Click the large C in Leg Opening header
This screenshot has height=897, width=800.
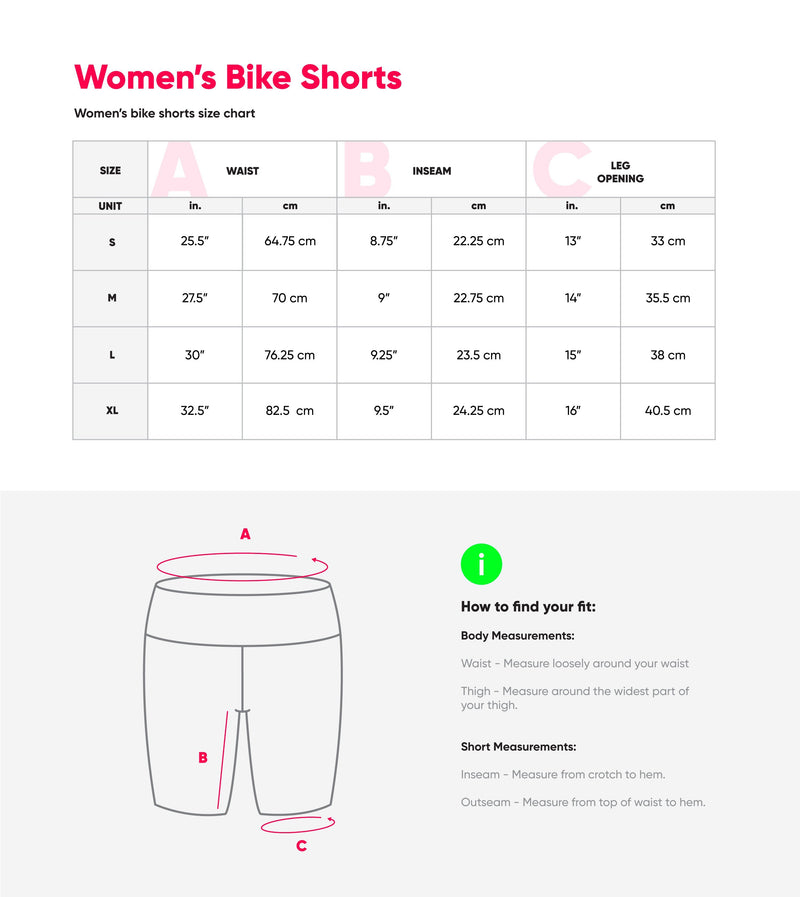(x=562, y=169)
